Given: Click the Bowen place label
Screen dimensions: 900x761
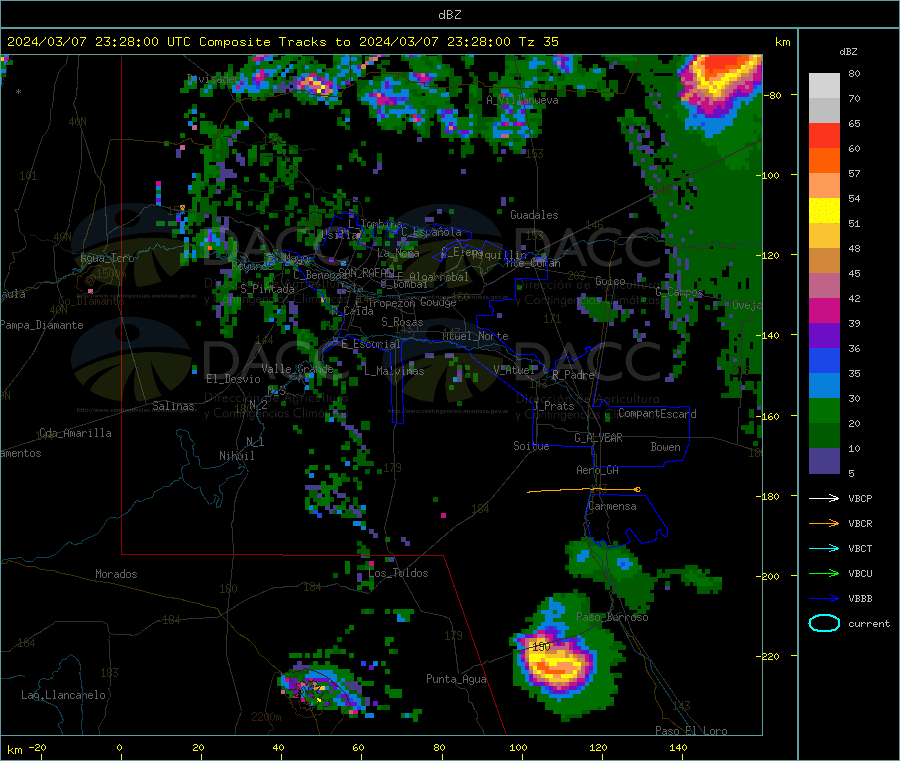Looking at the screenshot, I should coord(665,447).
